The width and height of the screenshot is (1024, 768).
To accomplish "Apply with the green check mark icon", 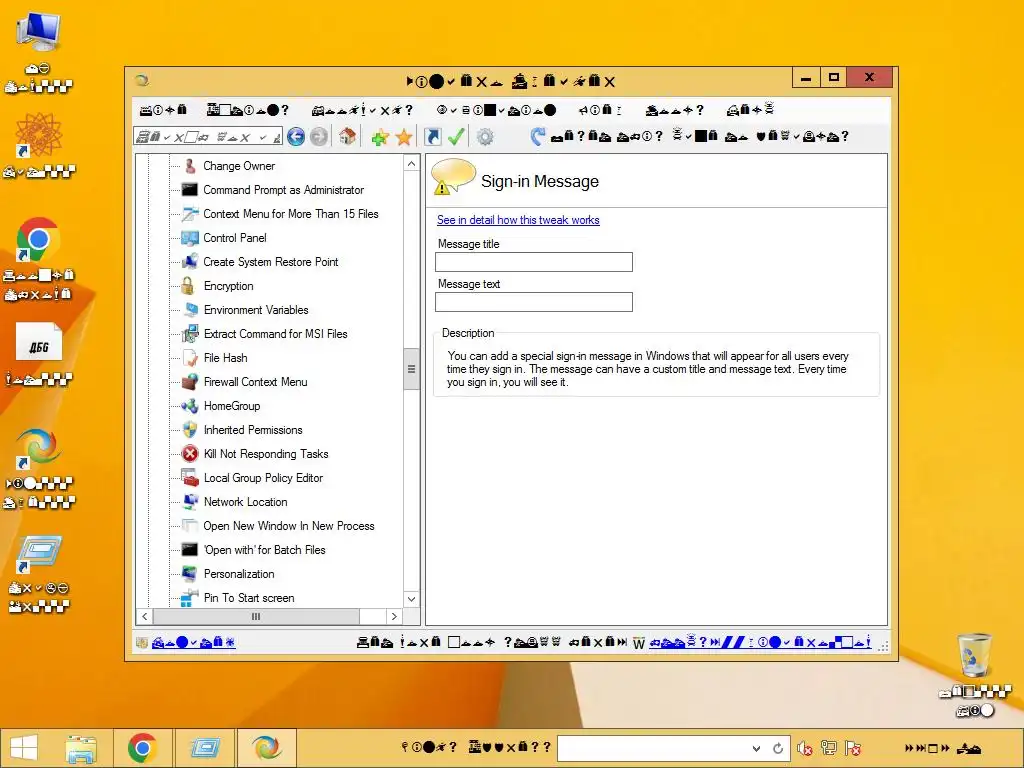I will point(456,136).
